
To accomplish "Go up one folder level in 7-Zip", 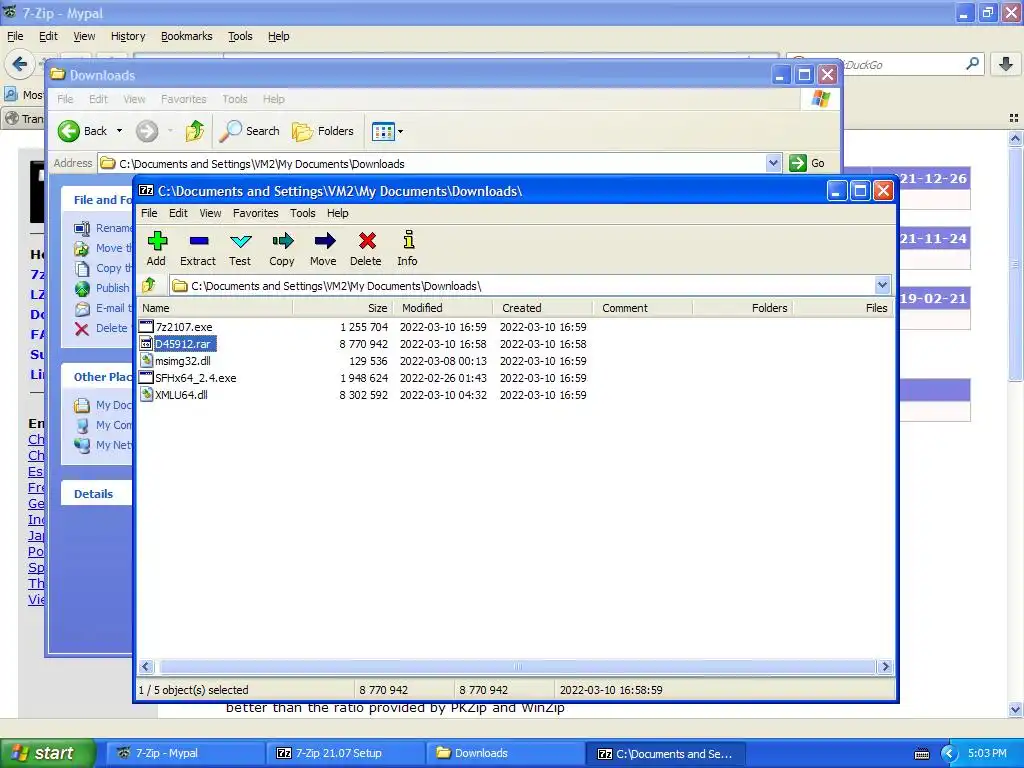I will [150, 285].
